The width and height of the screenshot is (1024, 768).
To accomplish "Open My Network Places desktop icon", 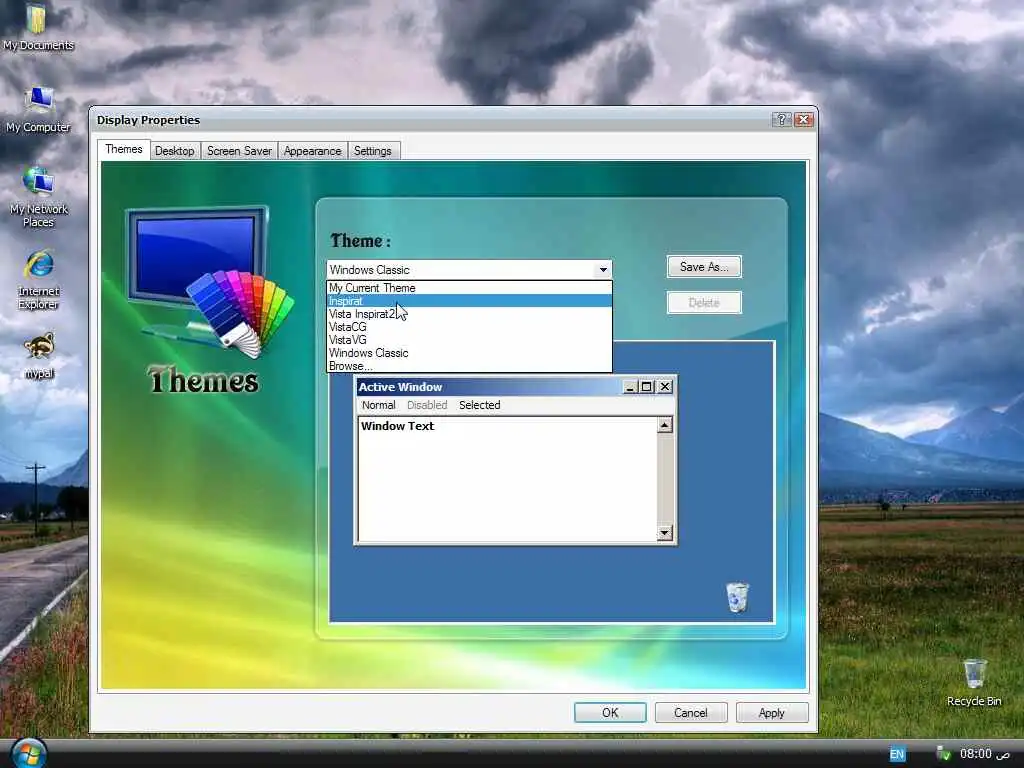I will click(x=39, y=196).
